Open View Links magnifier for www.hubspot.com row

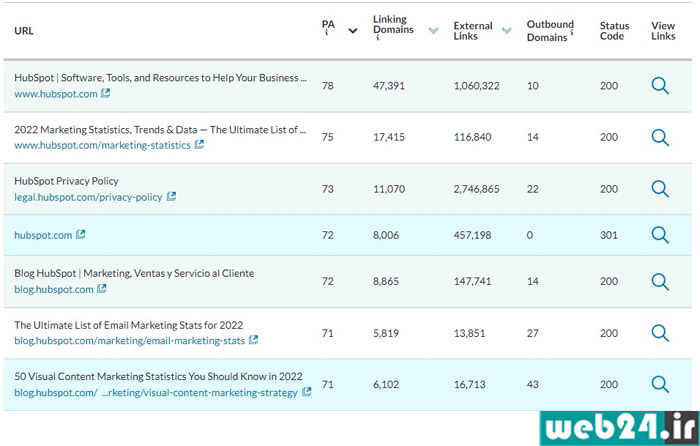click(x=660, y=86)
